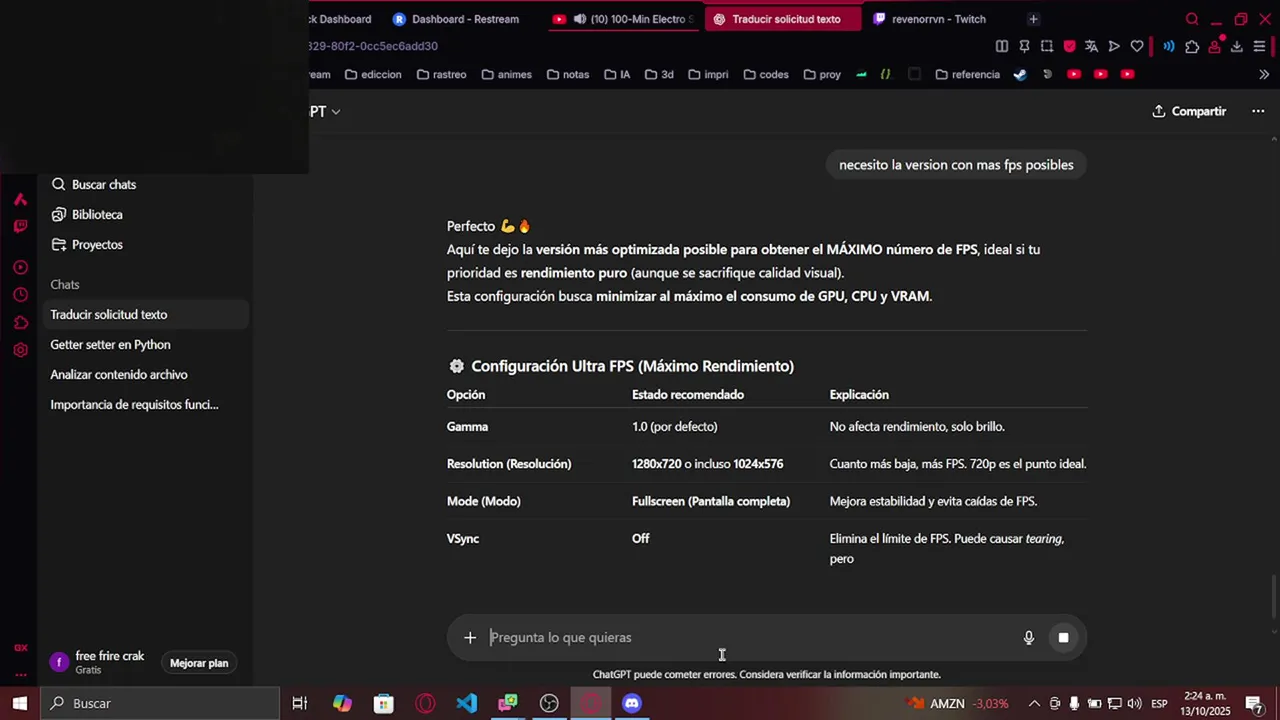Open Settings gear icon in Opera sidebar
The image size is (1280, 720).
[x=20, y=350]
